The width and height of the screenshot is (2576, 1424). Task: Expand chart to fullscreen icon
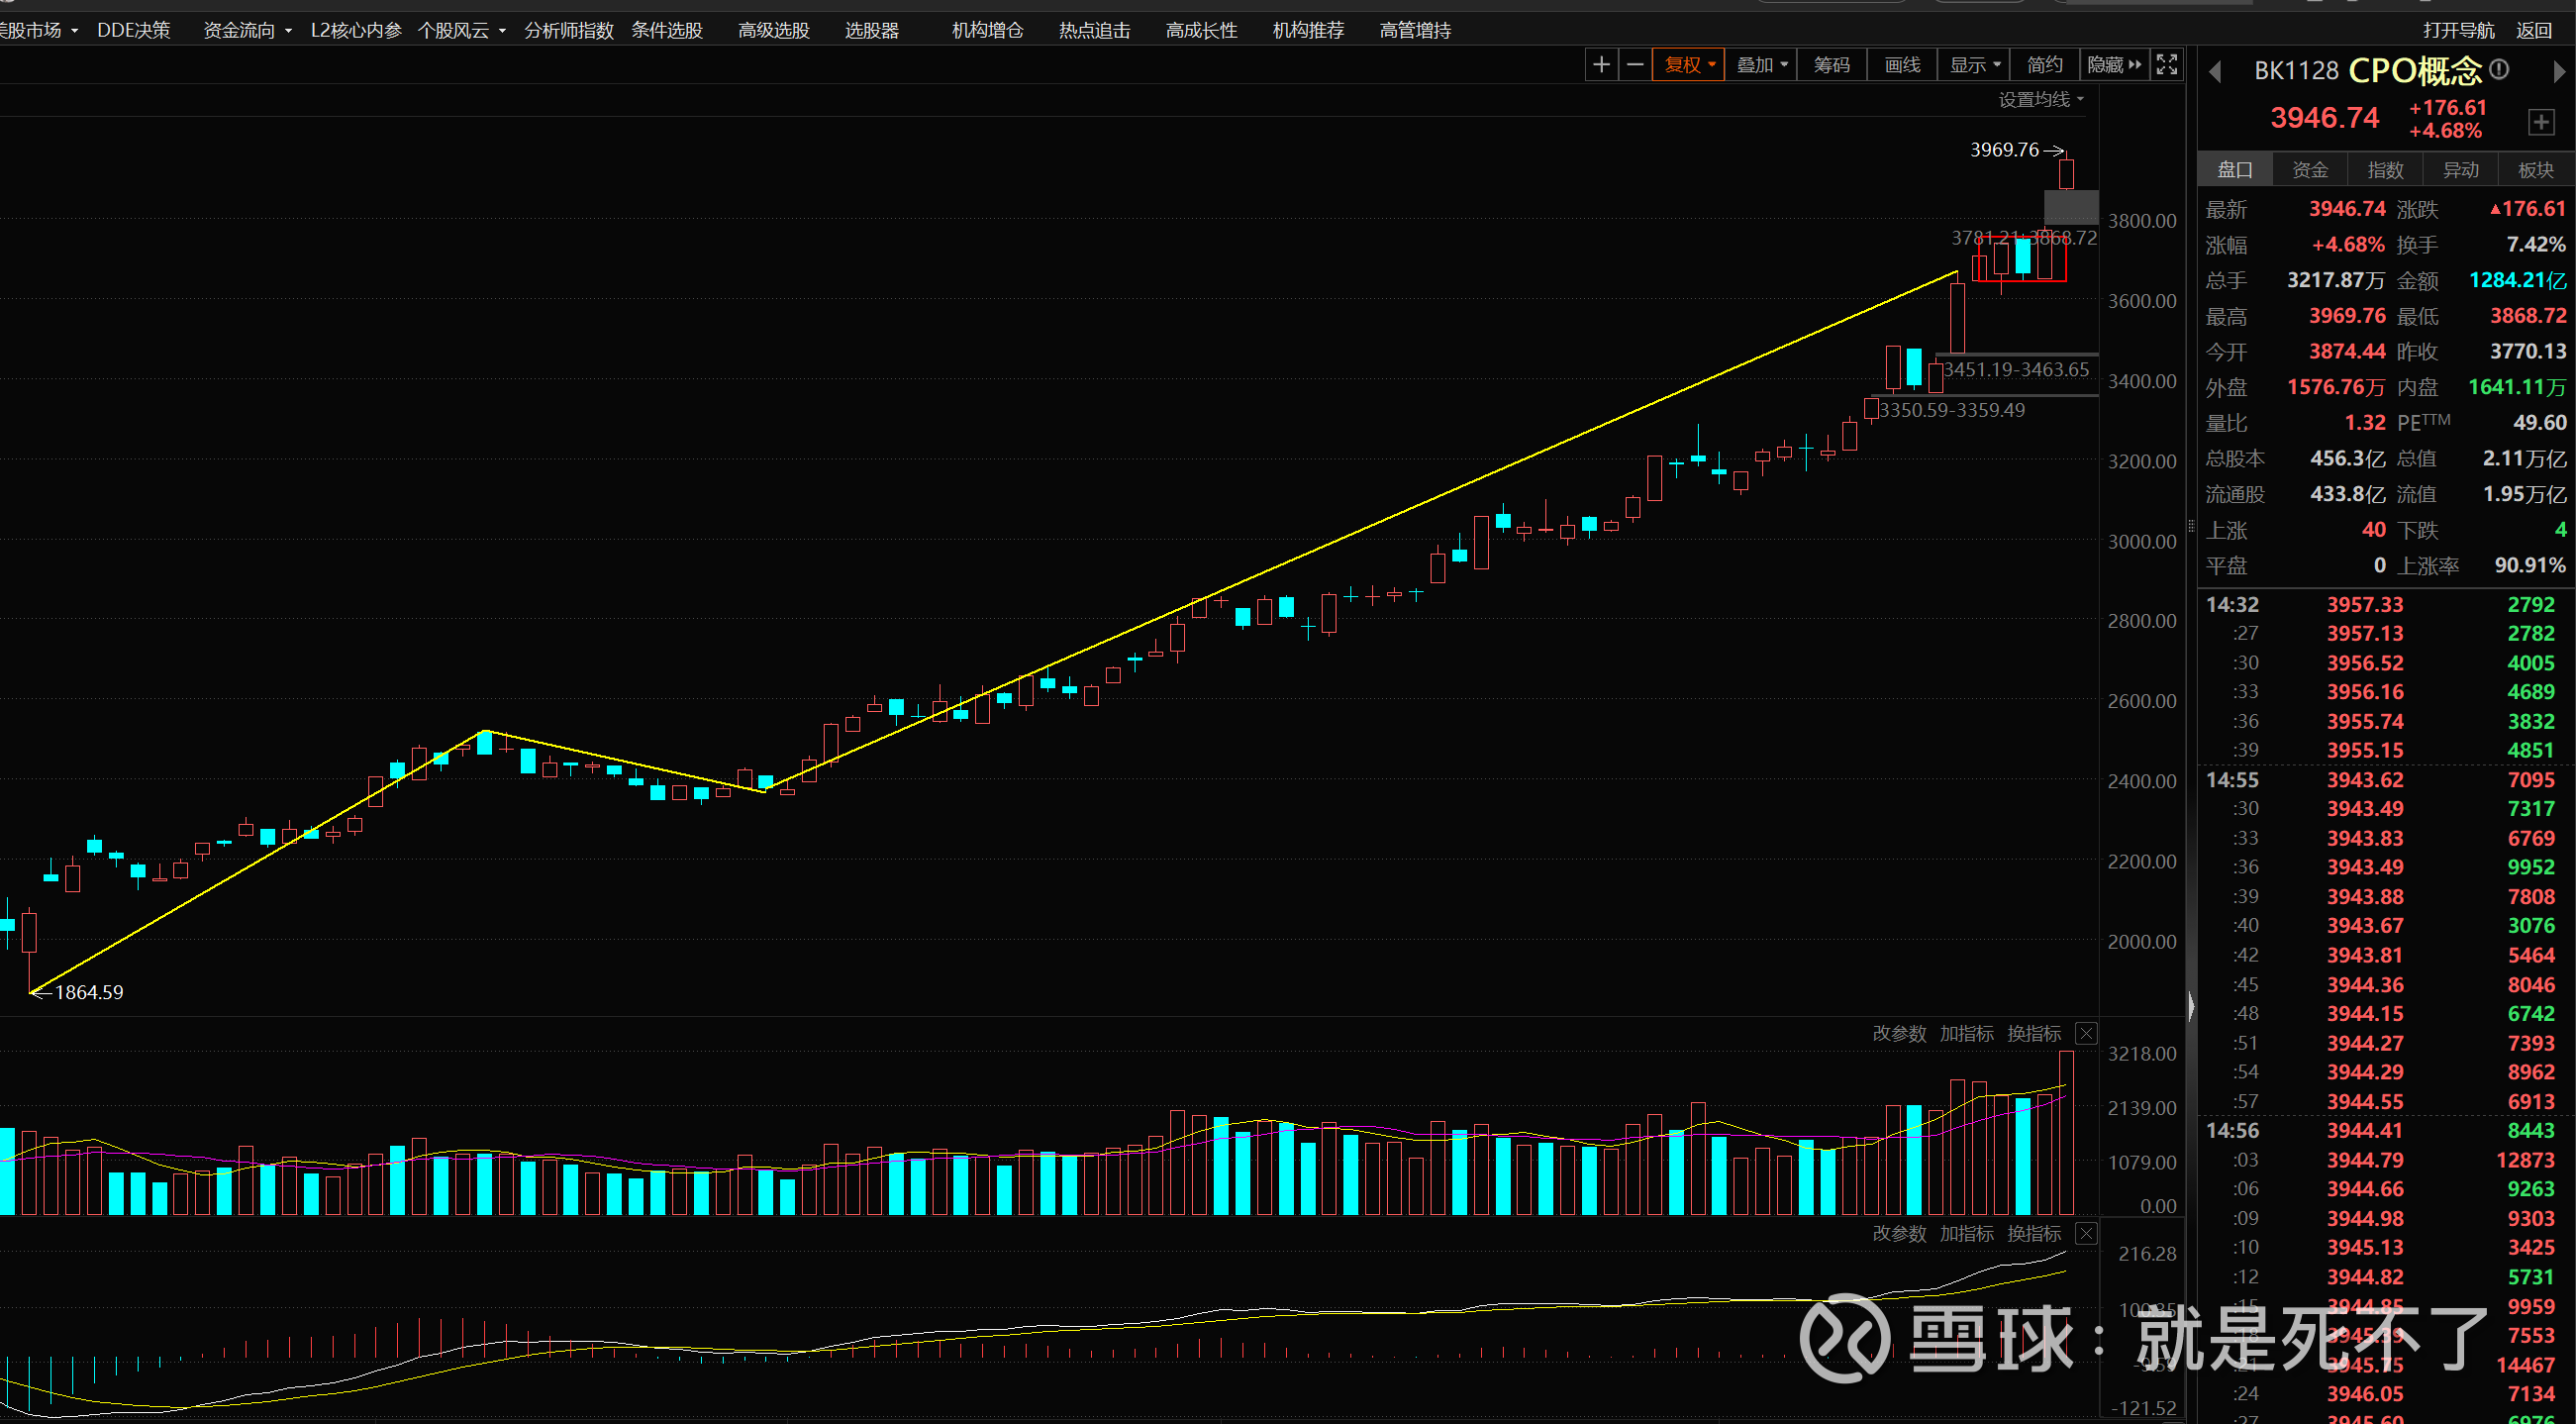(x=2167, y=65)
